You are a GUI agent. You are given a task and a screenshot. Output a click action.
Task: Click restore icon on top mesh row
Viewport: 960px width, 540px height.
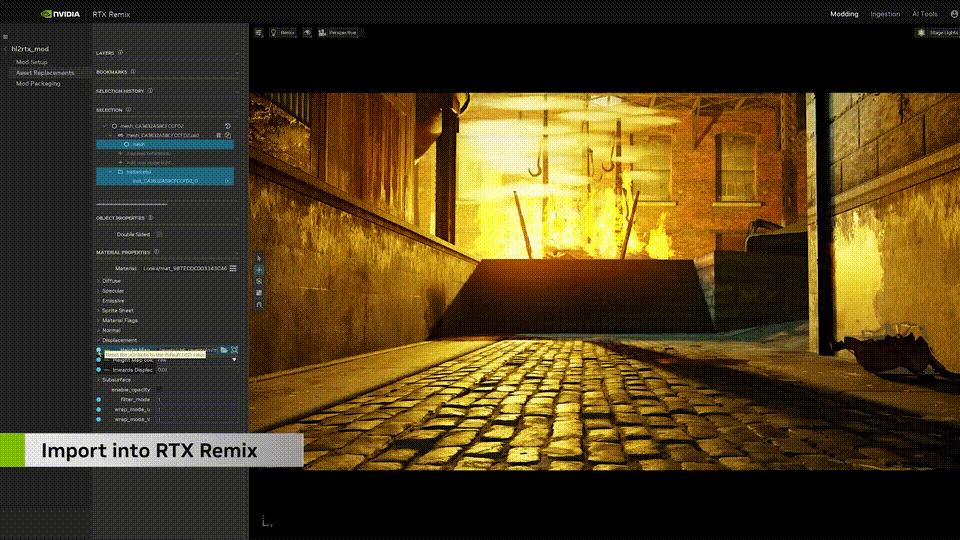[228, 126]
